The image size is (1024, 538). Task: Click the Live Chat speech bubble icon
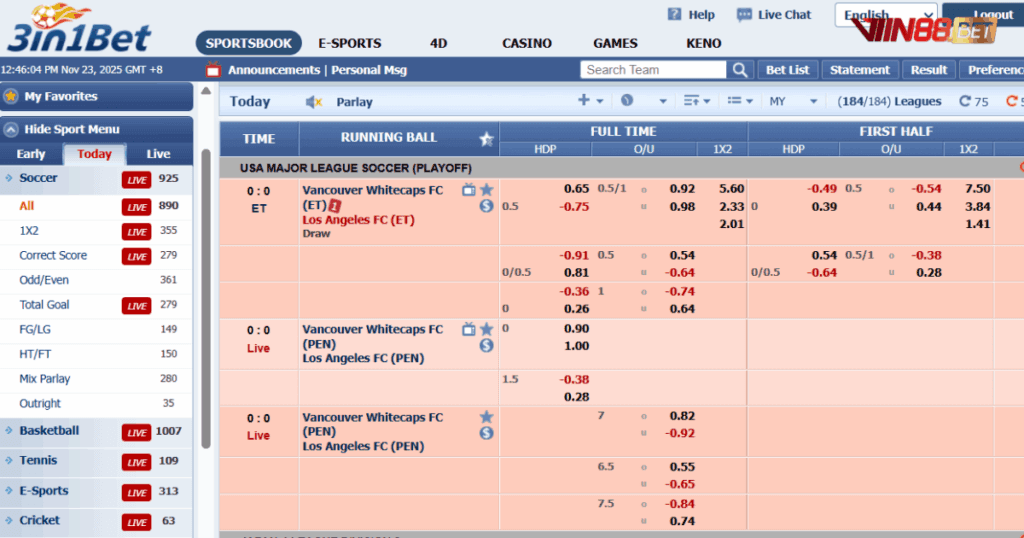coord(744,15)
